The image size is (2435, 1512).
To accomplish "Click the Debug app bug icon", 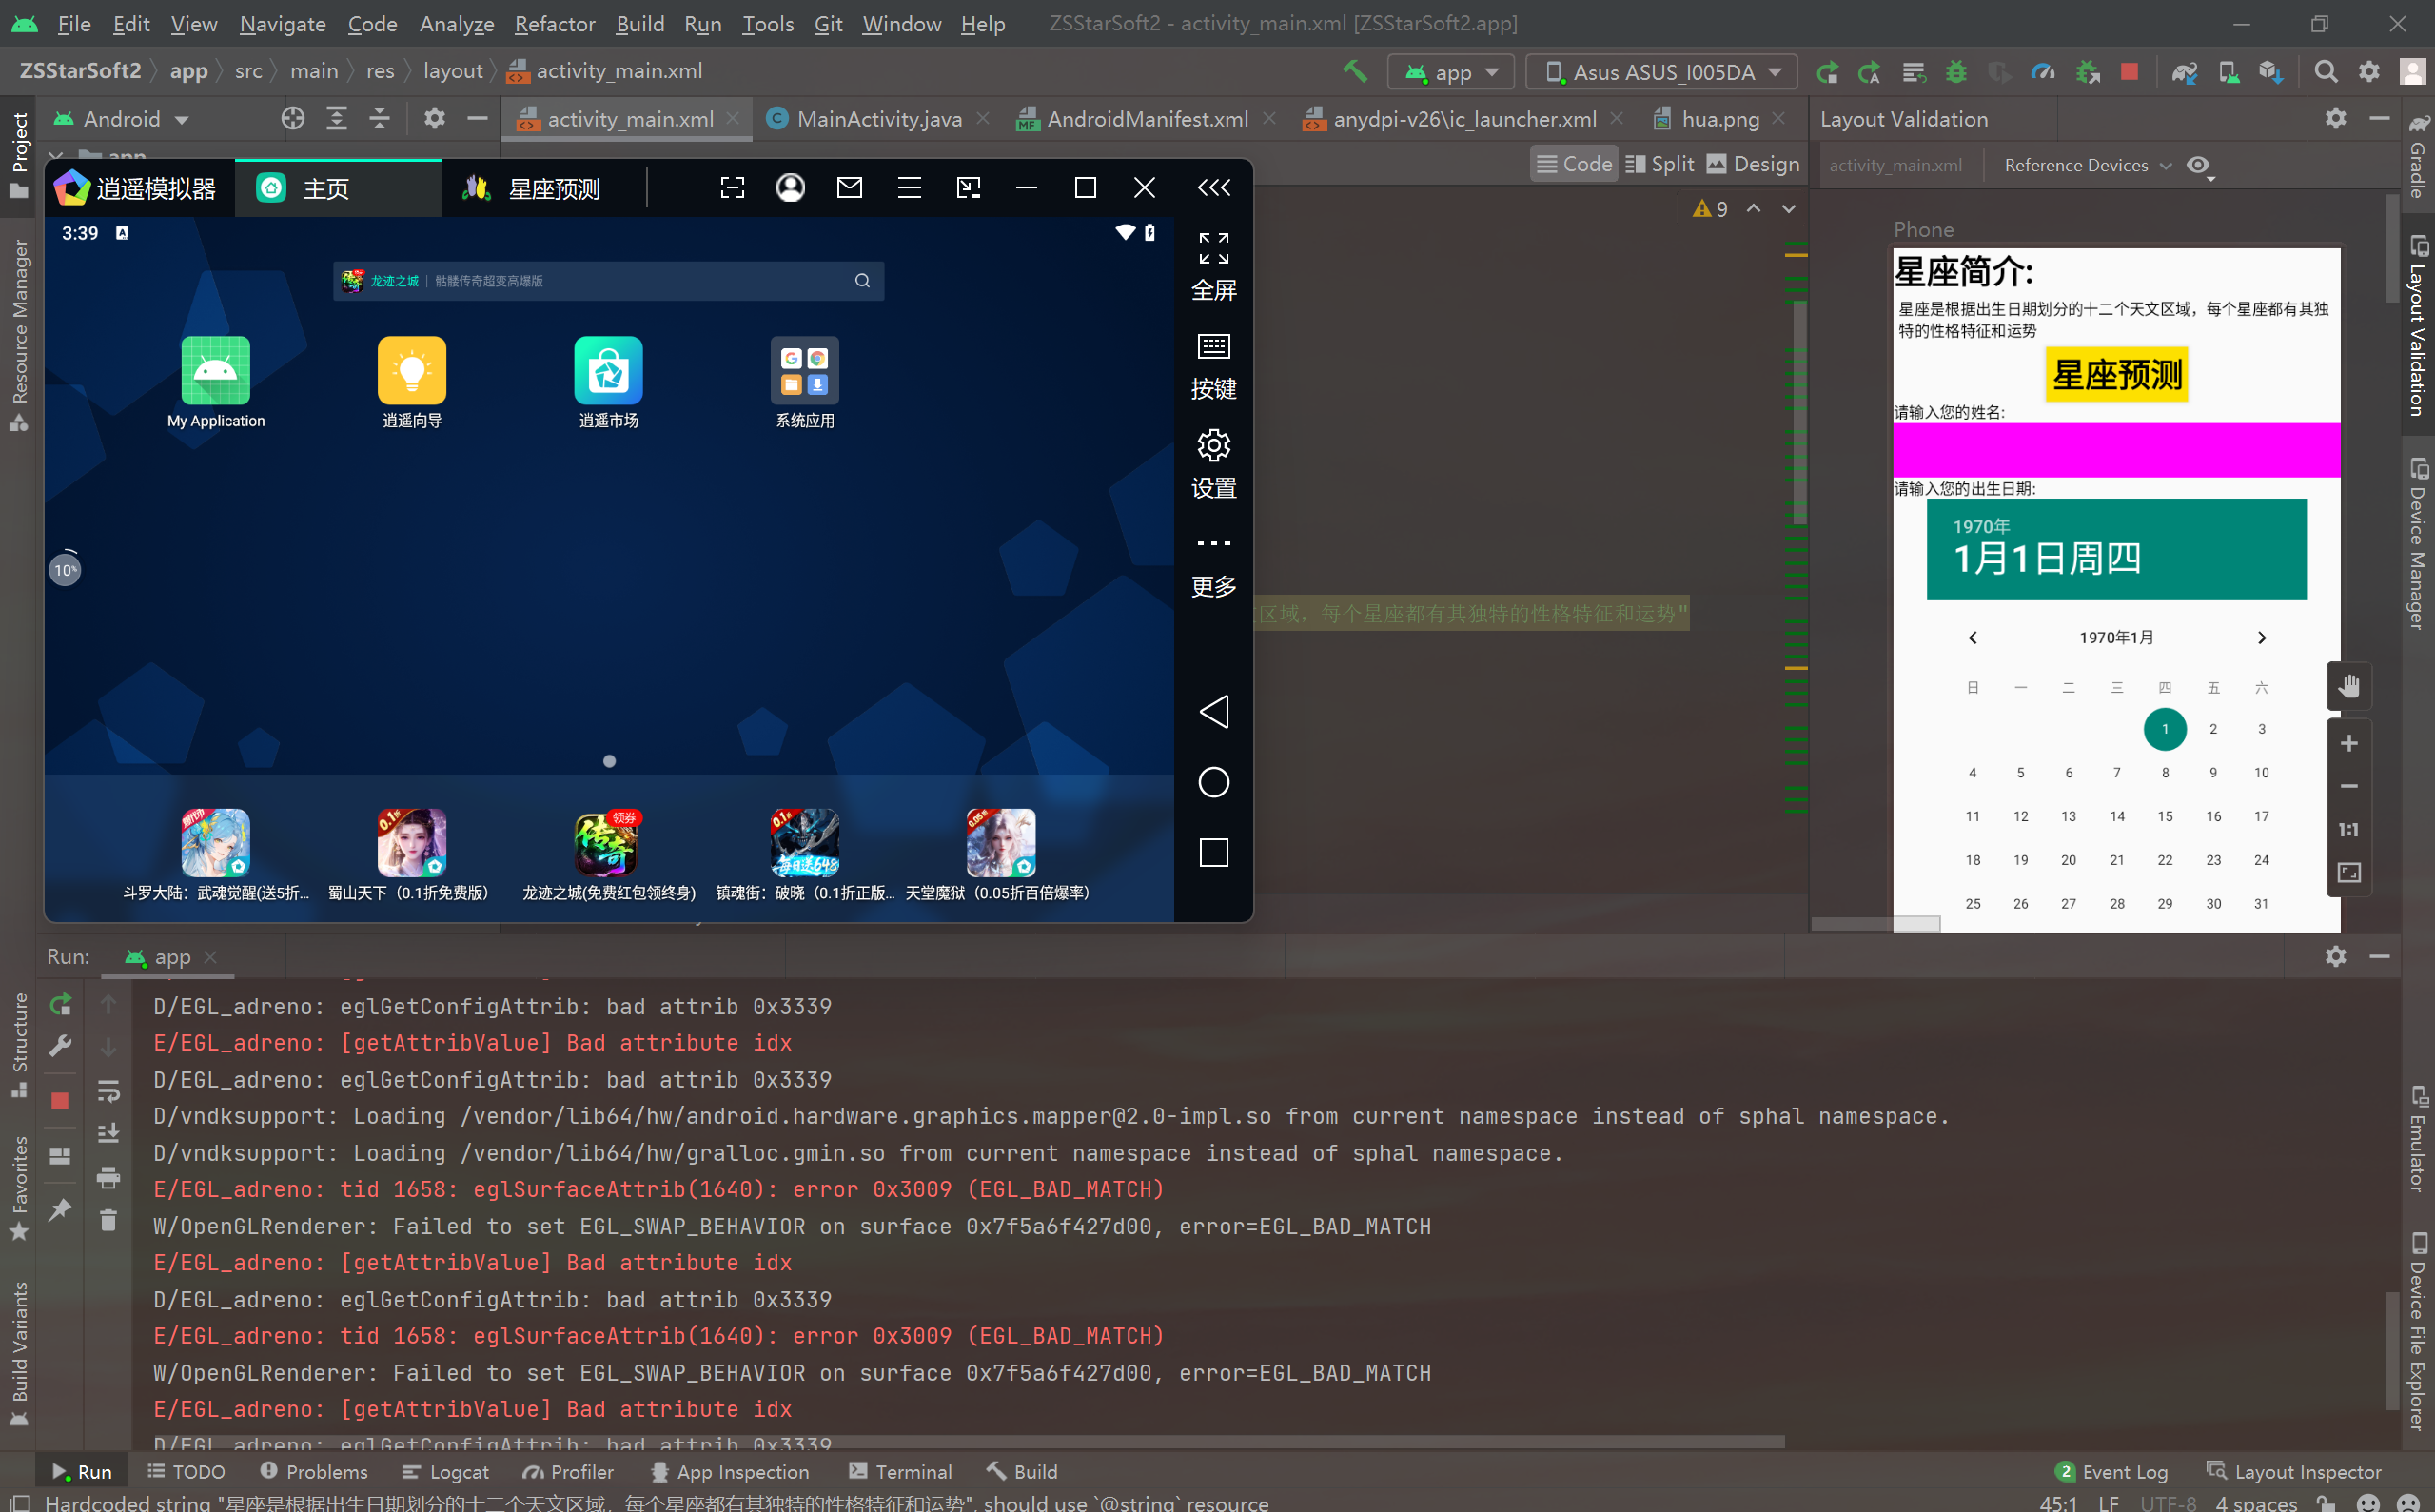I will pyautogui.click(x=1955, y=72).
